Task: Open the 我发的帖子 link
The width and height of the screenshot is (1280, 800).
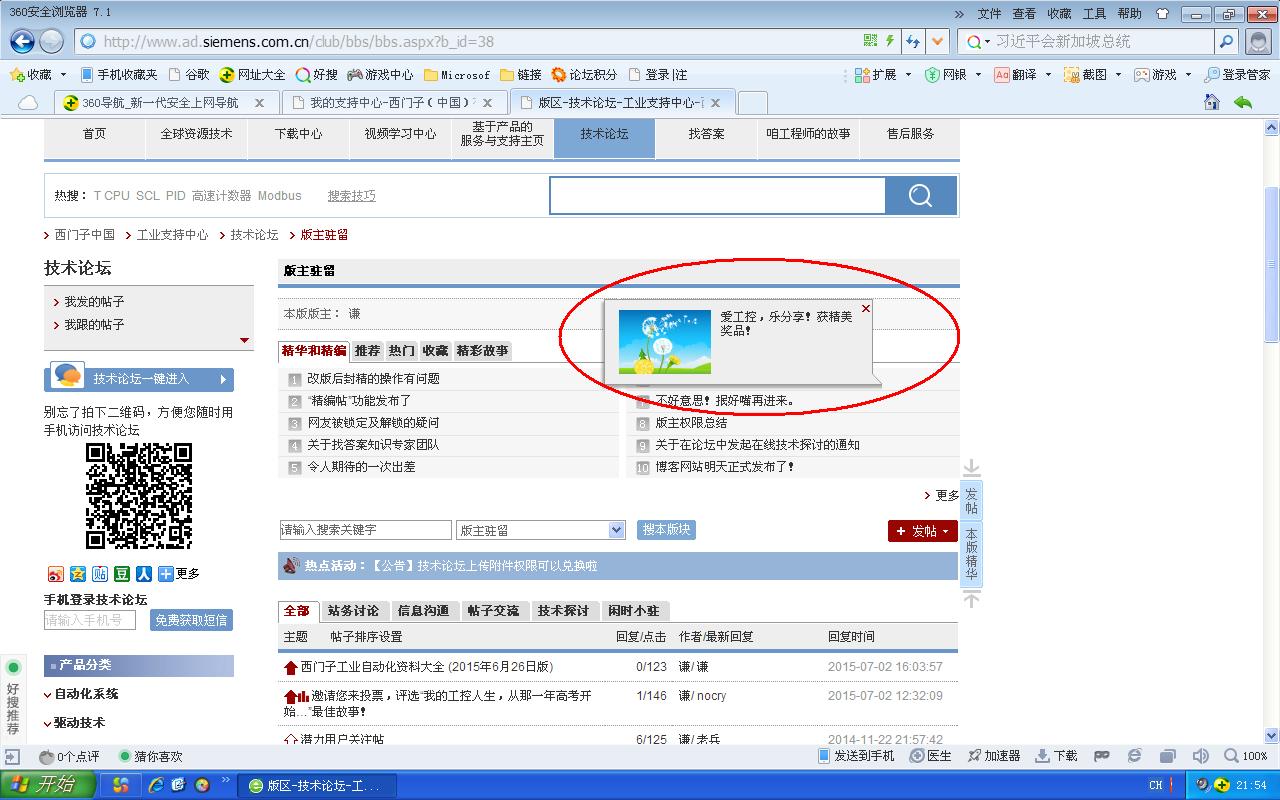Action: [x=94, y=302]
